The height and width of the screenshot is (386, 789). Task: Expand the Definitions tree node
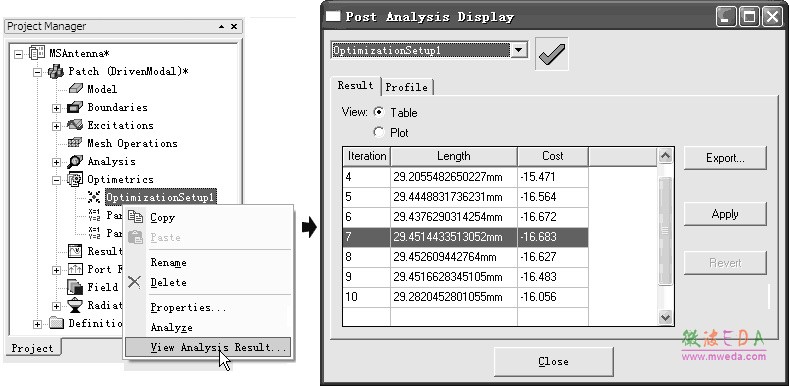[38, 324]
